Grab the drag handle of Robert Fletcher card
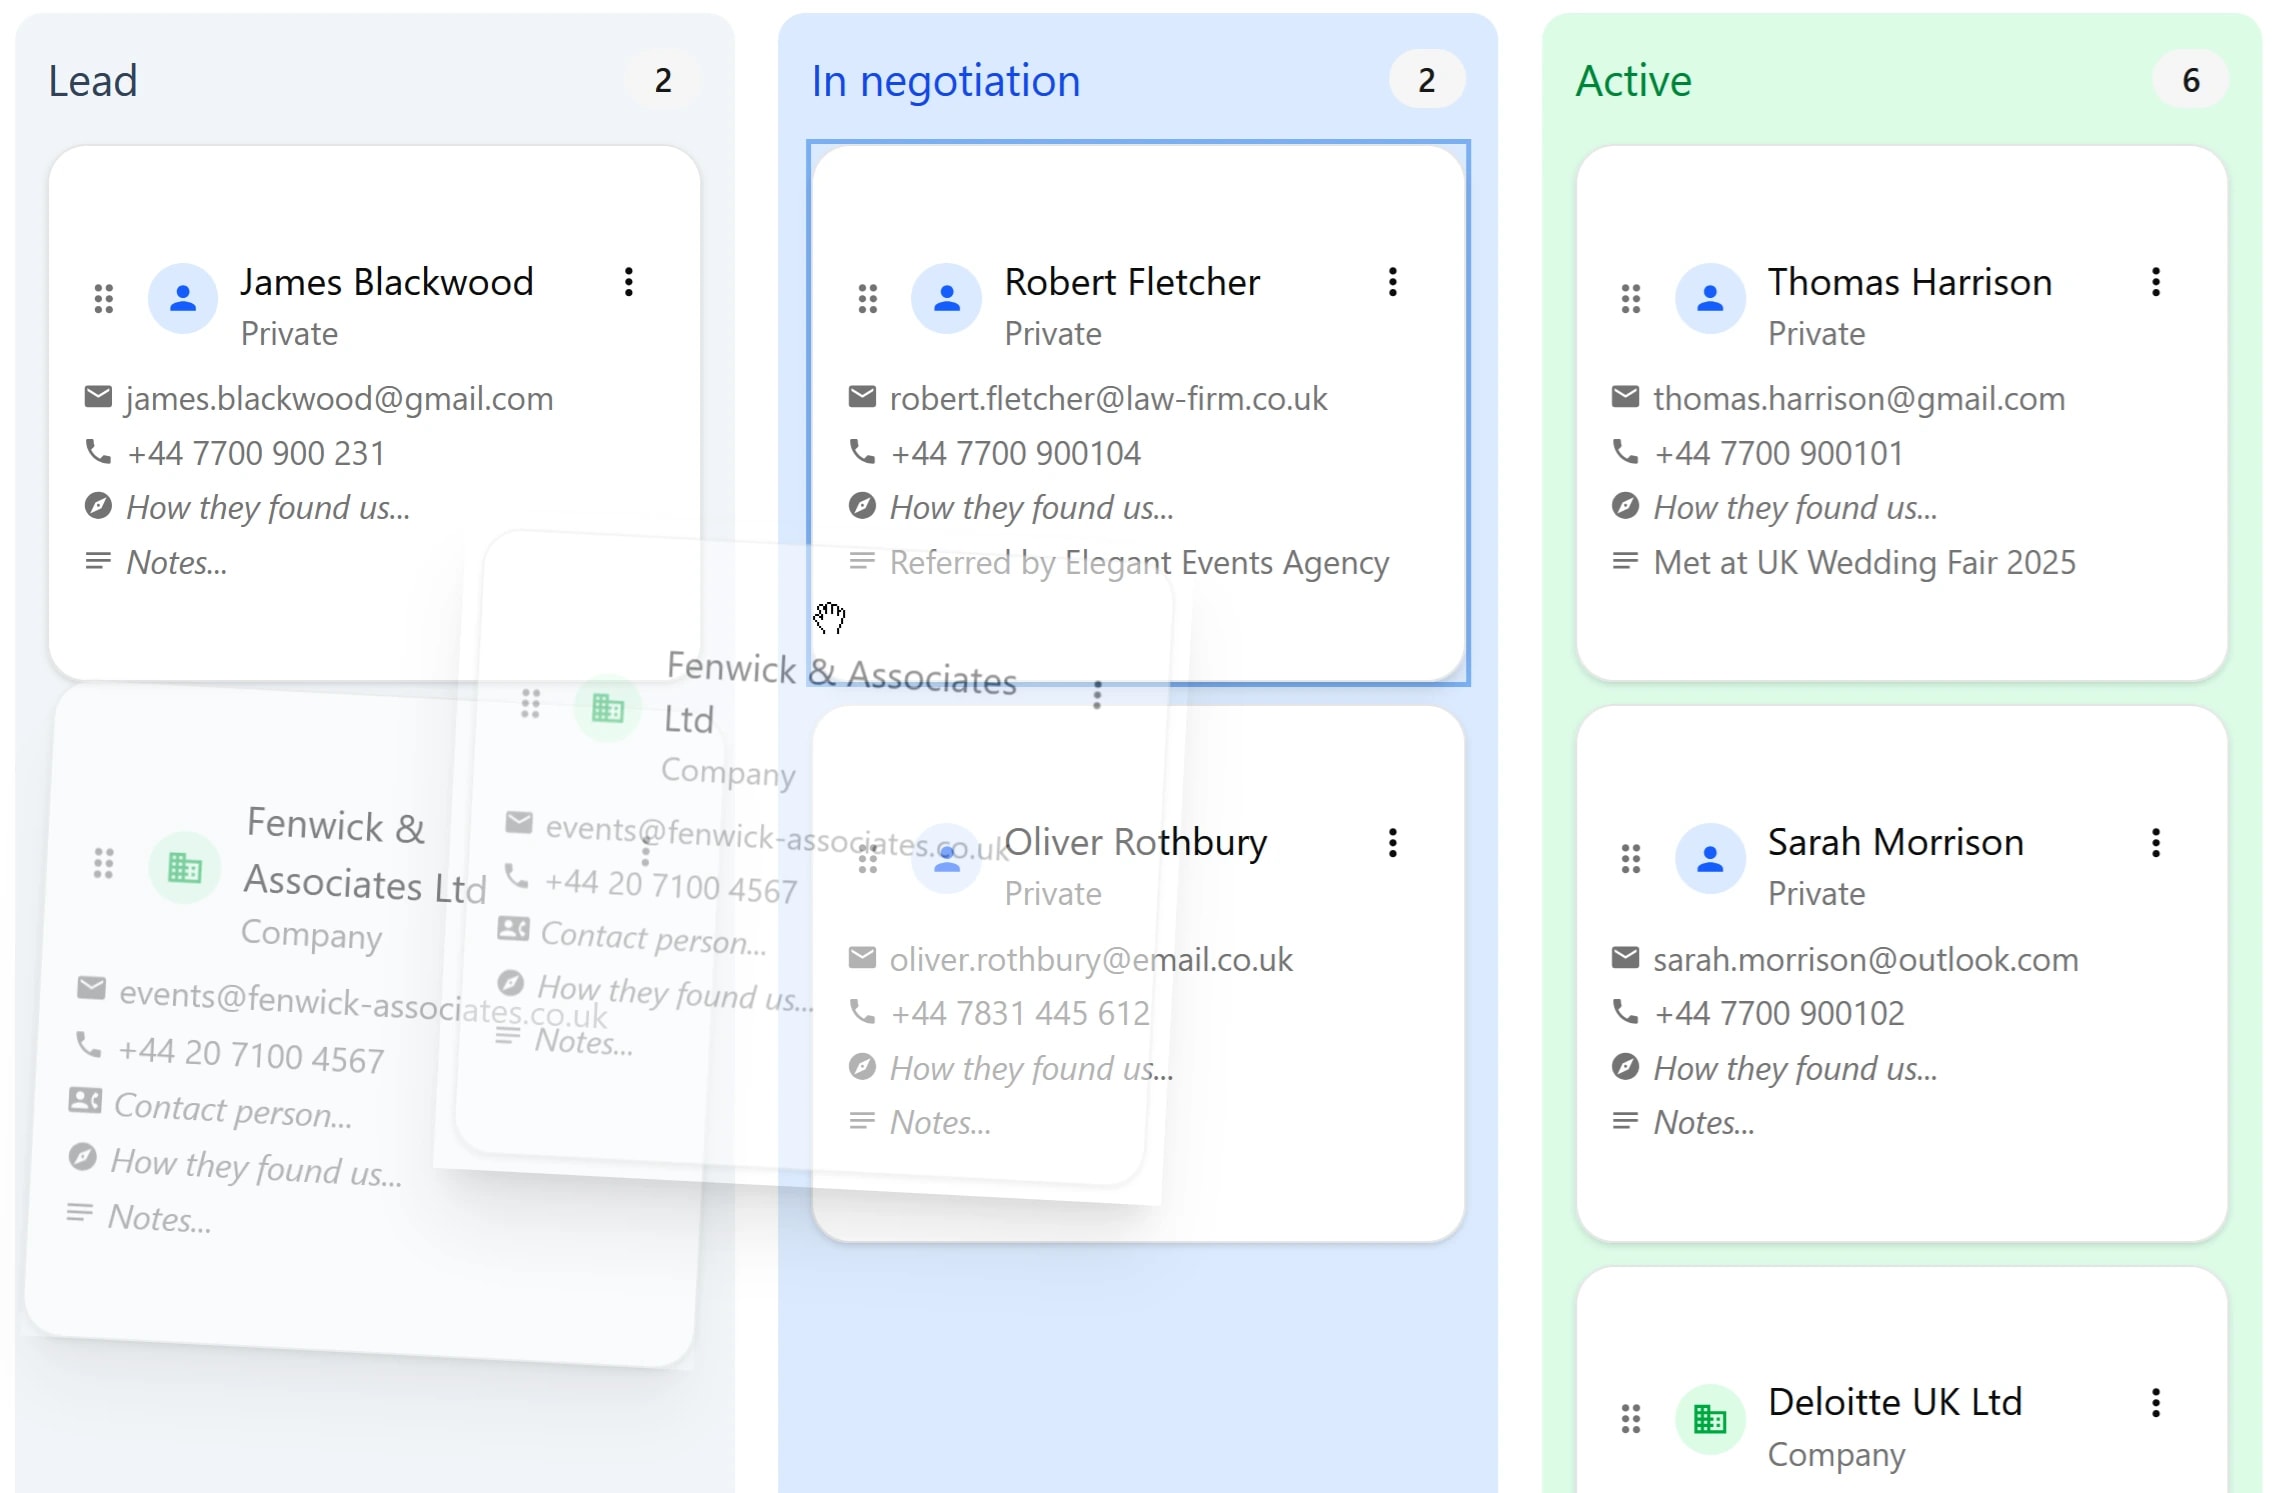Screen dimensions: 2275x1493 868,298
